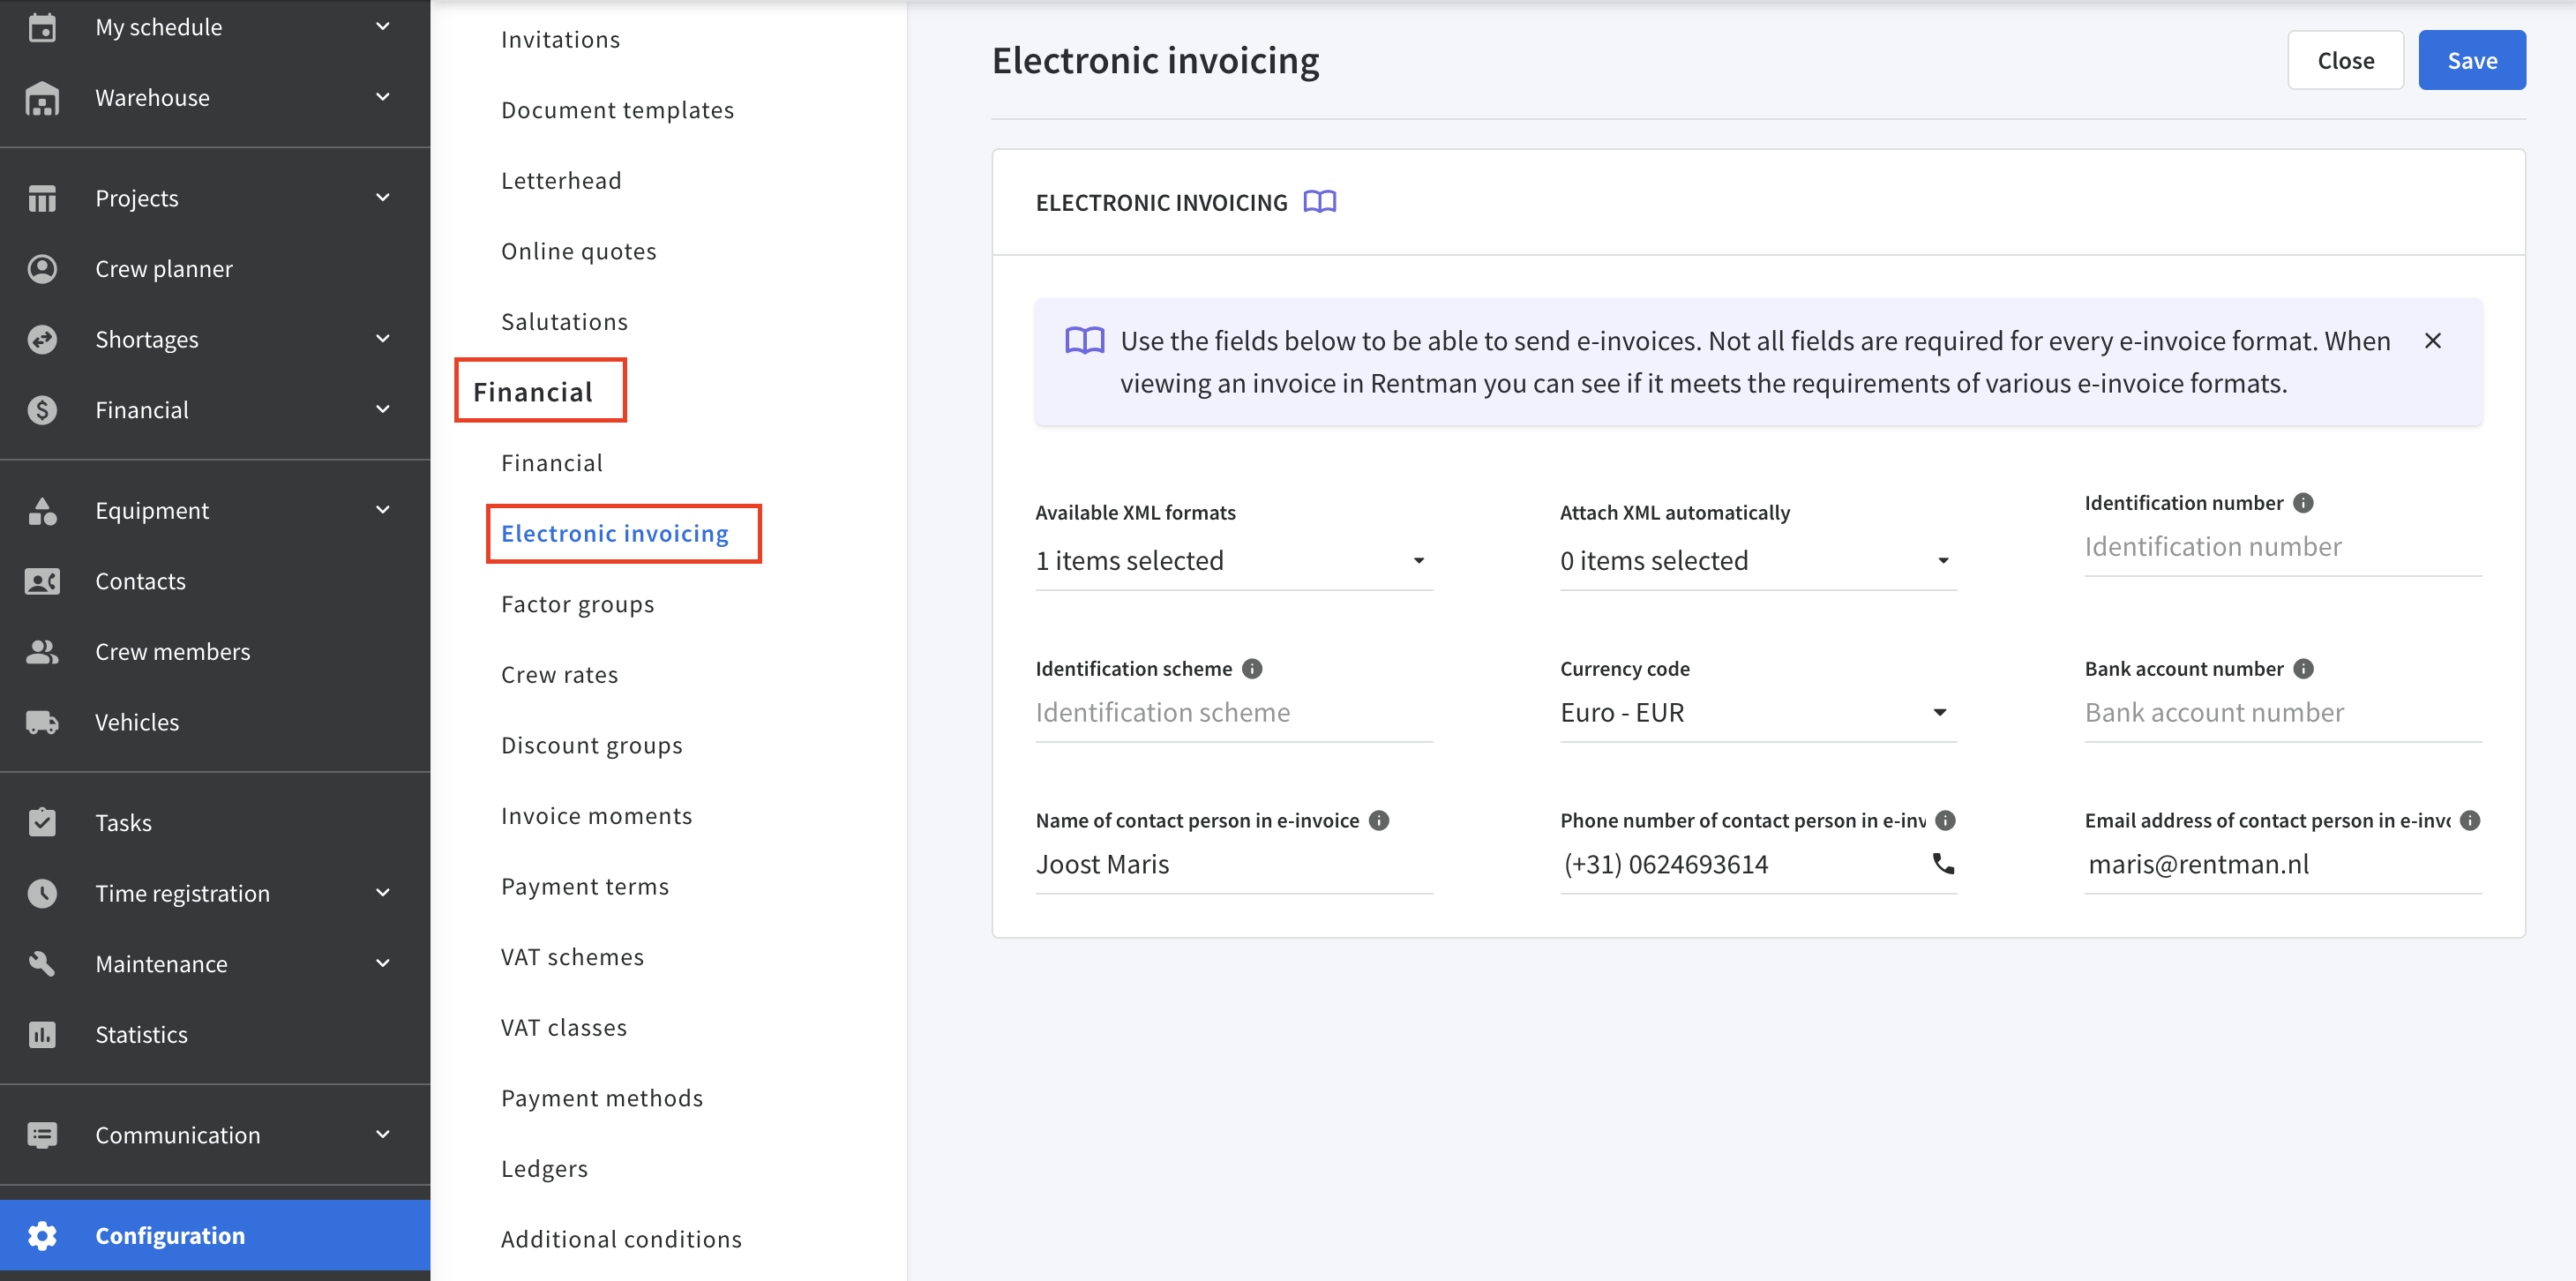Open VAT schemes settings
This screenshot has height=1281, width=2576.
pyautogui.click(x=572, y=957)
